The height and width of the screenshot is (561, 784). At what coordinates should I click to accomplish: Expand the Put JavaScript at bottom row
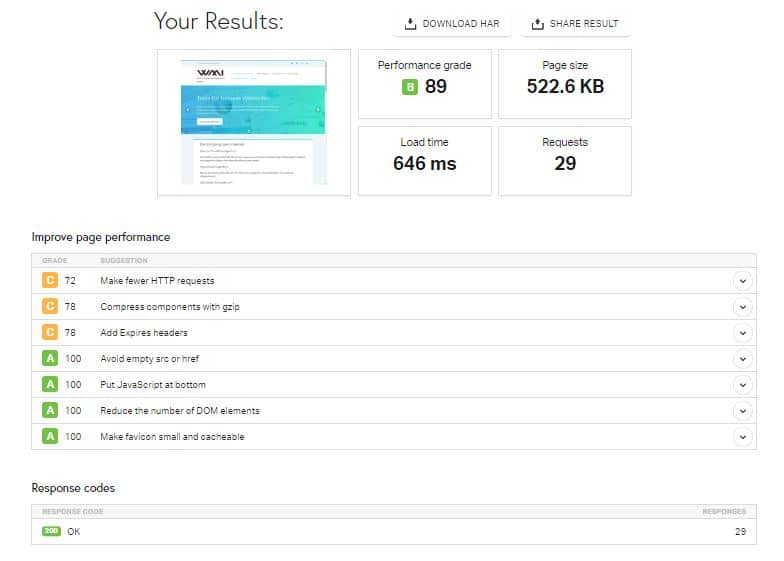pyautogui.click(x=742, y=385)
